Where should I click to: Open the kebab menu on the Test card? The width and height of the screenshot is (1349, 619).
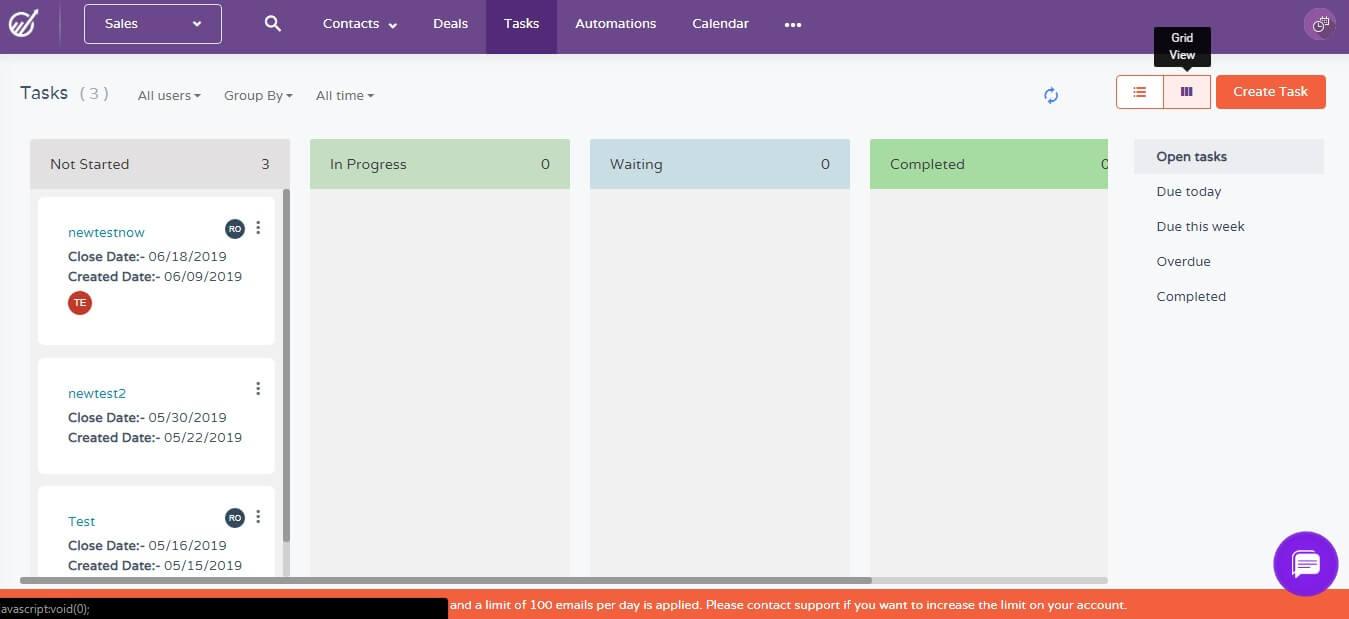[x=258, y=516]
